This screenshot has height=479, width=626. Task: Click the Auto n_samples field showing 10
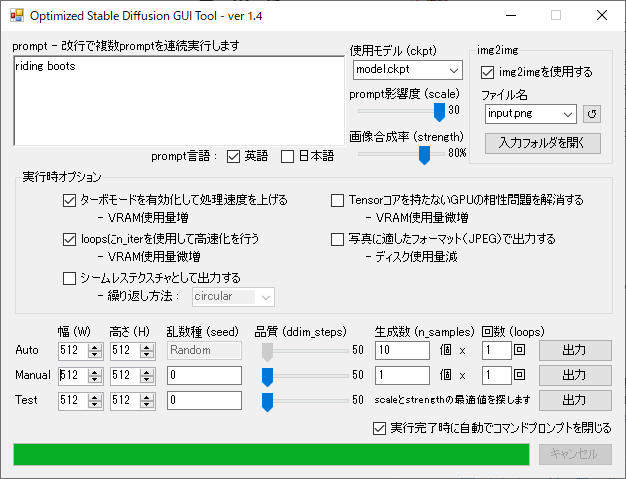coord(402,350)
